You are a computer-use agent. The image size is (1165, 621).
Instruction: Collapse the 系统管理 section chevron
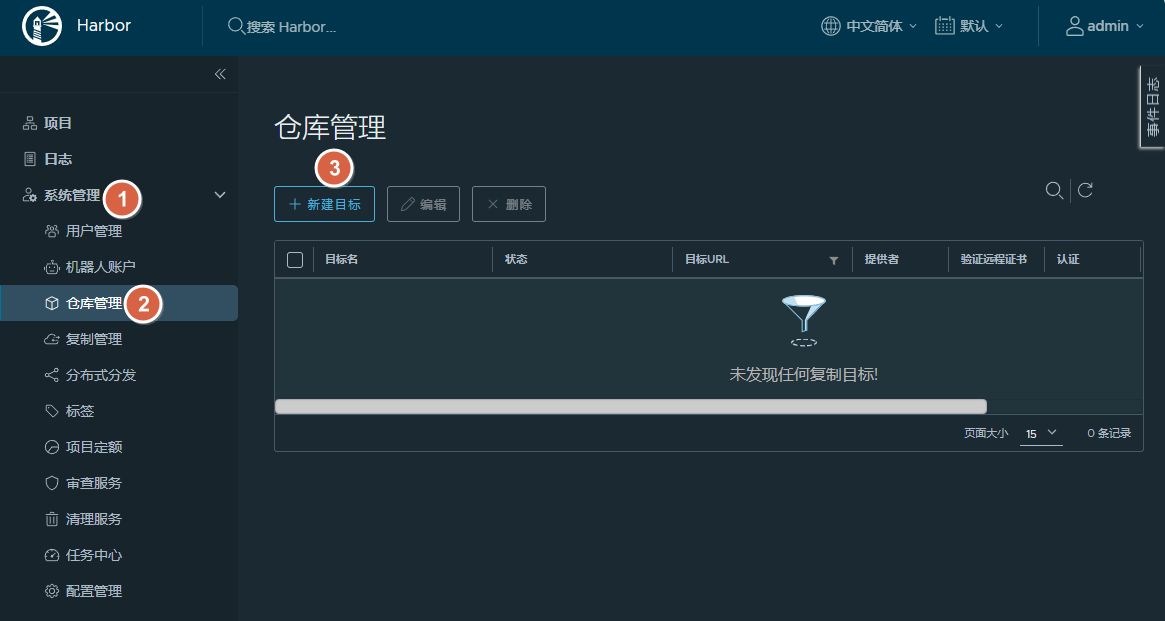(x=220, y=195)
